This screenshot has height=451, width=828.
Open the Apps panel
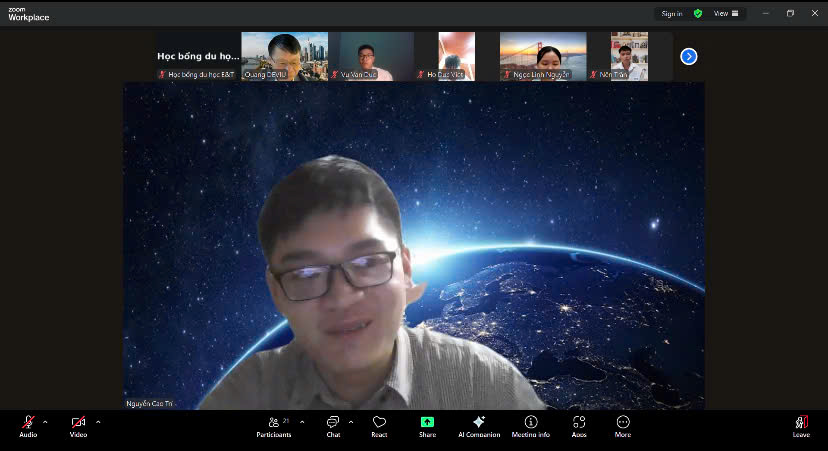point(579,424)
